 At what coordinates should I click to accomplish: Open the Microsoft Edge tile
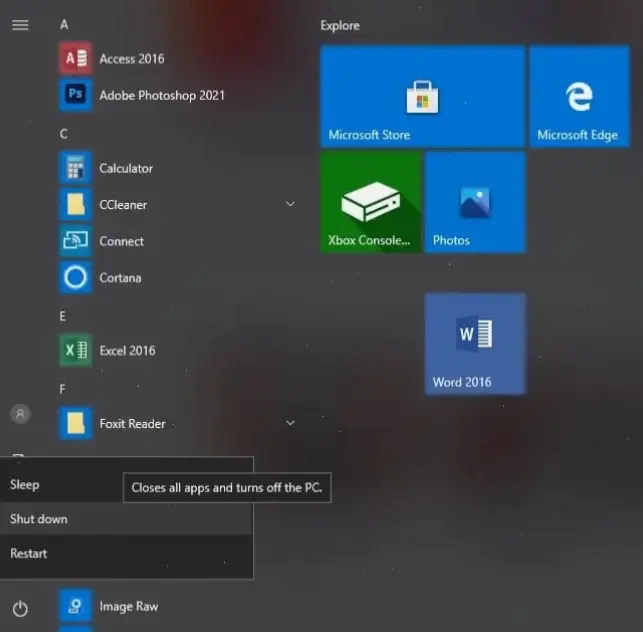[579, 96]
